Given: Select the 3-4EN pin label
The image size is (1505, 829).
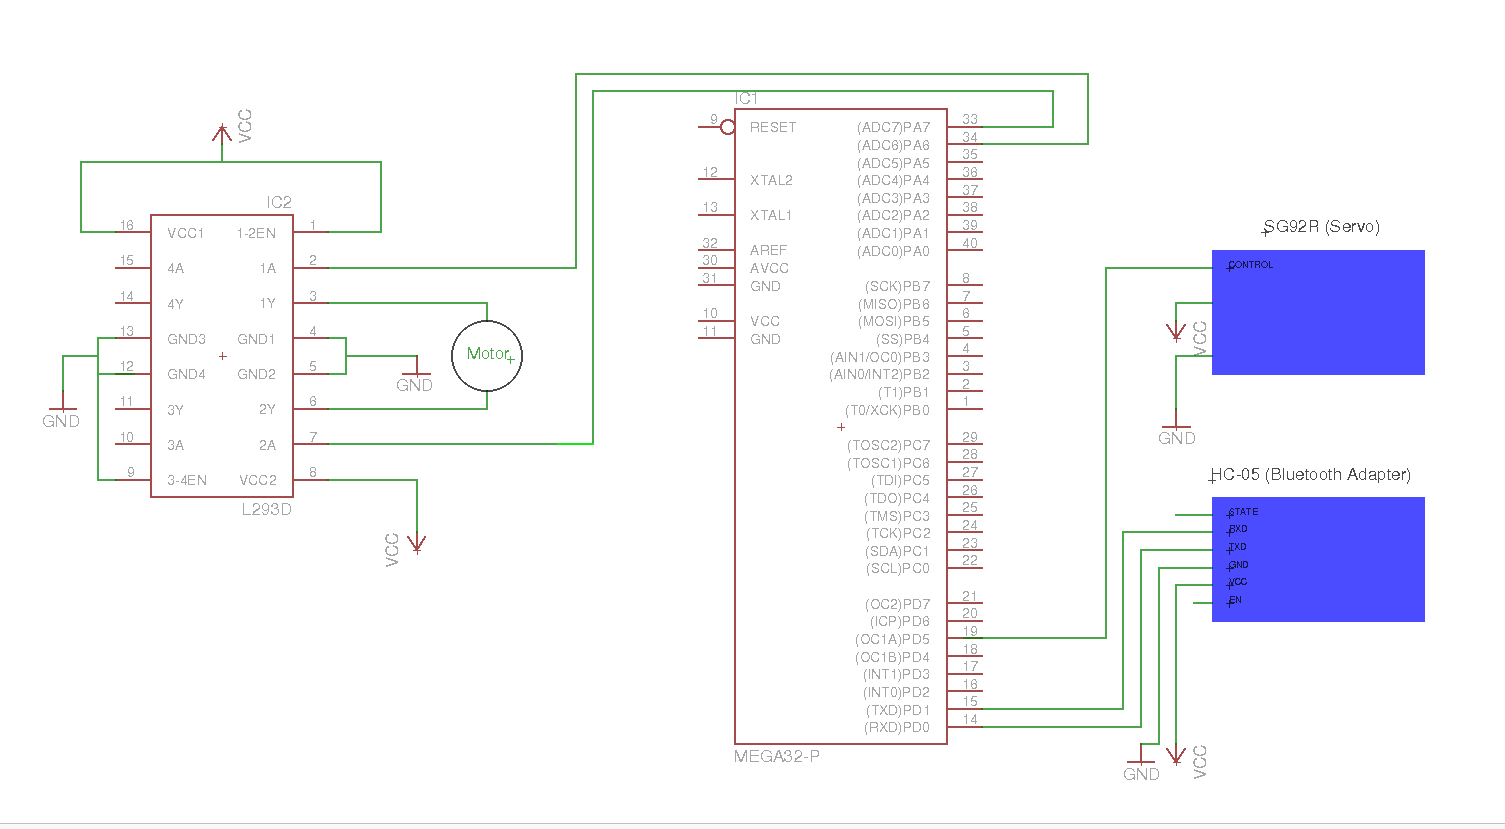Looking at the screenshot, I should point(187,480).
